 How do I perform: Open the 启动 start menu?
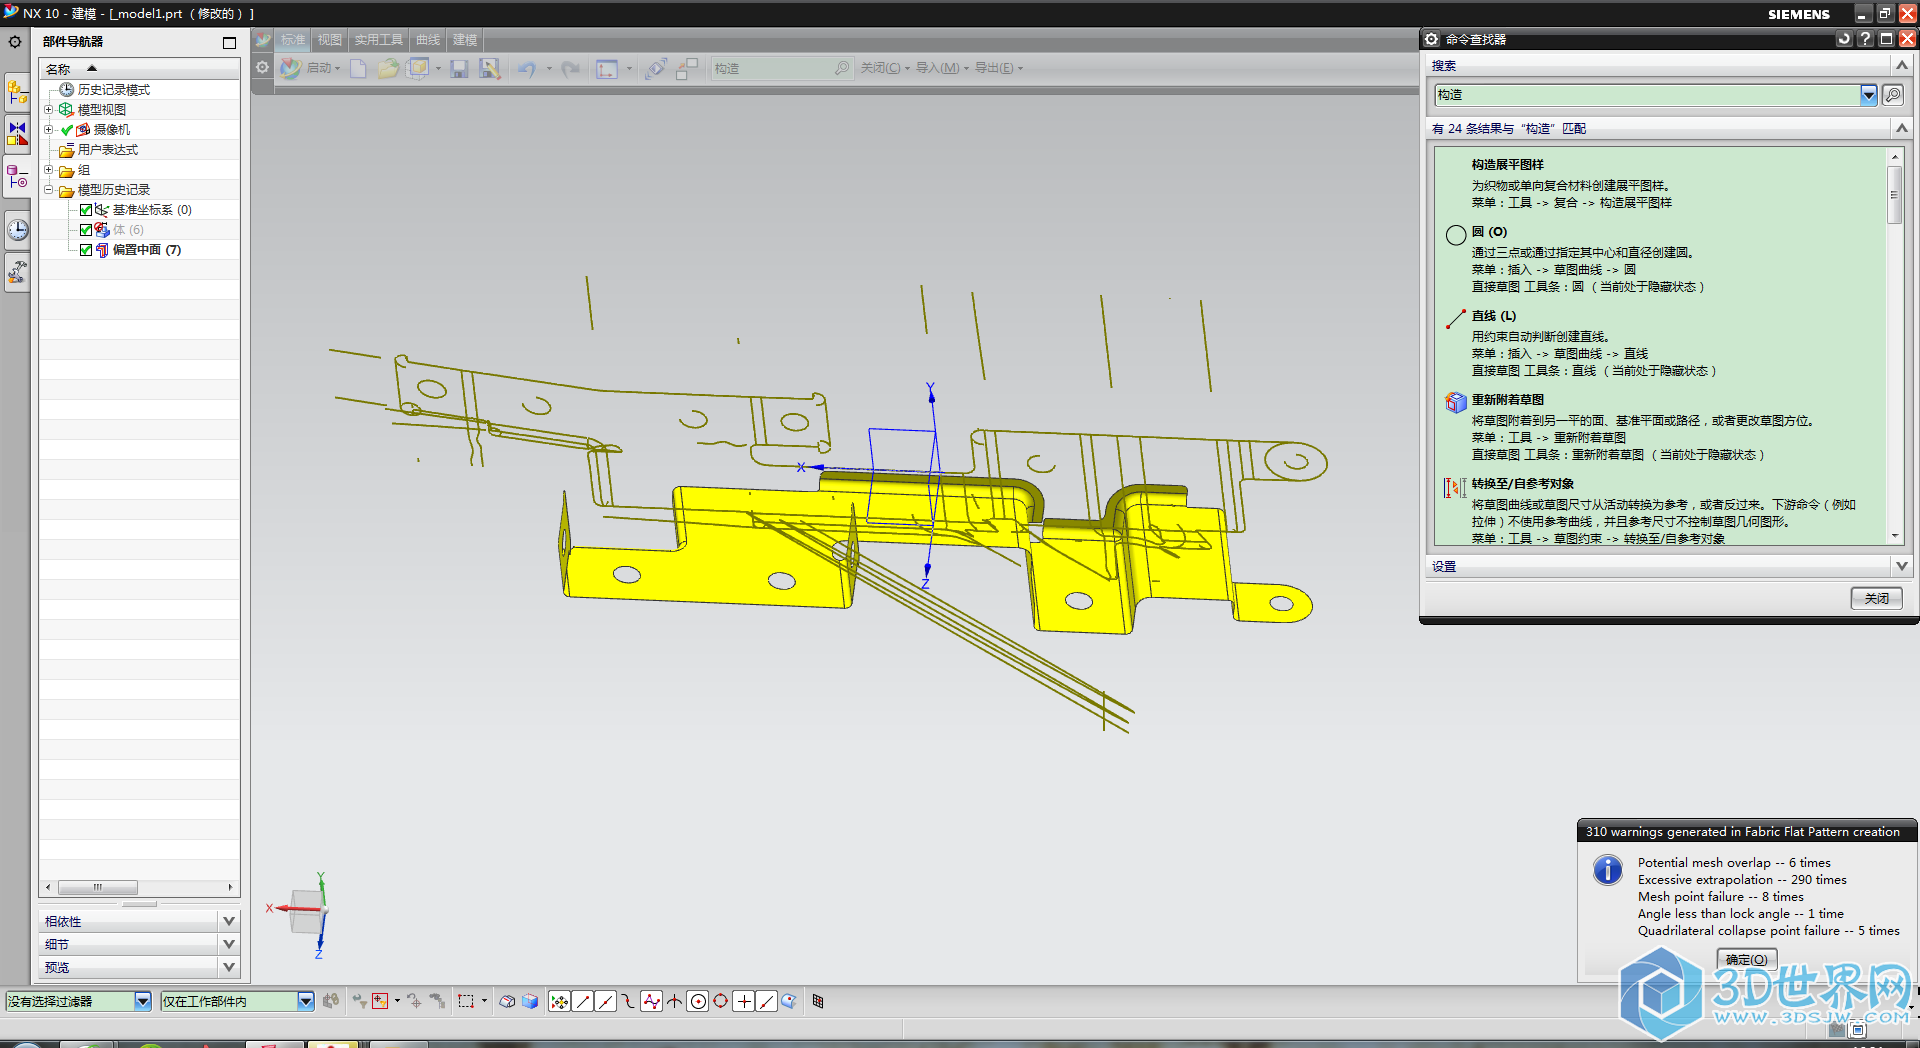tap(310, 68)
